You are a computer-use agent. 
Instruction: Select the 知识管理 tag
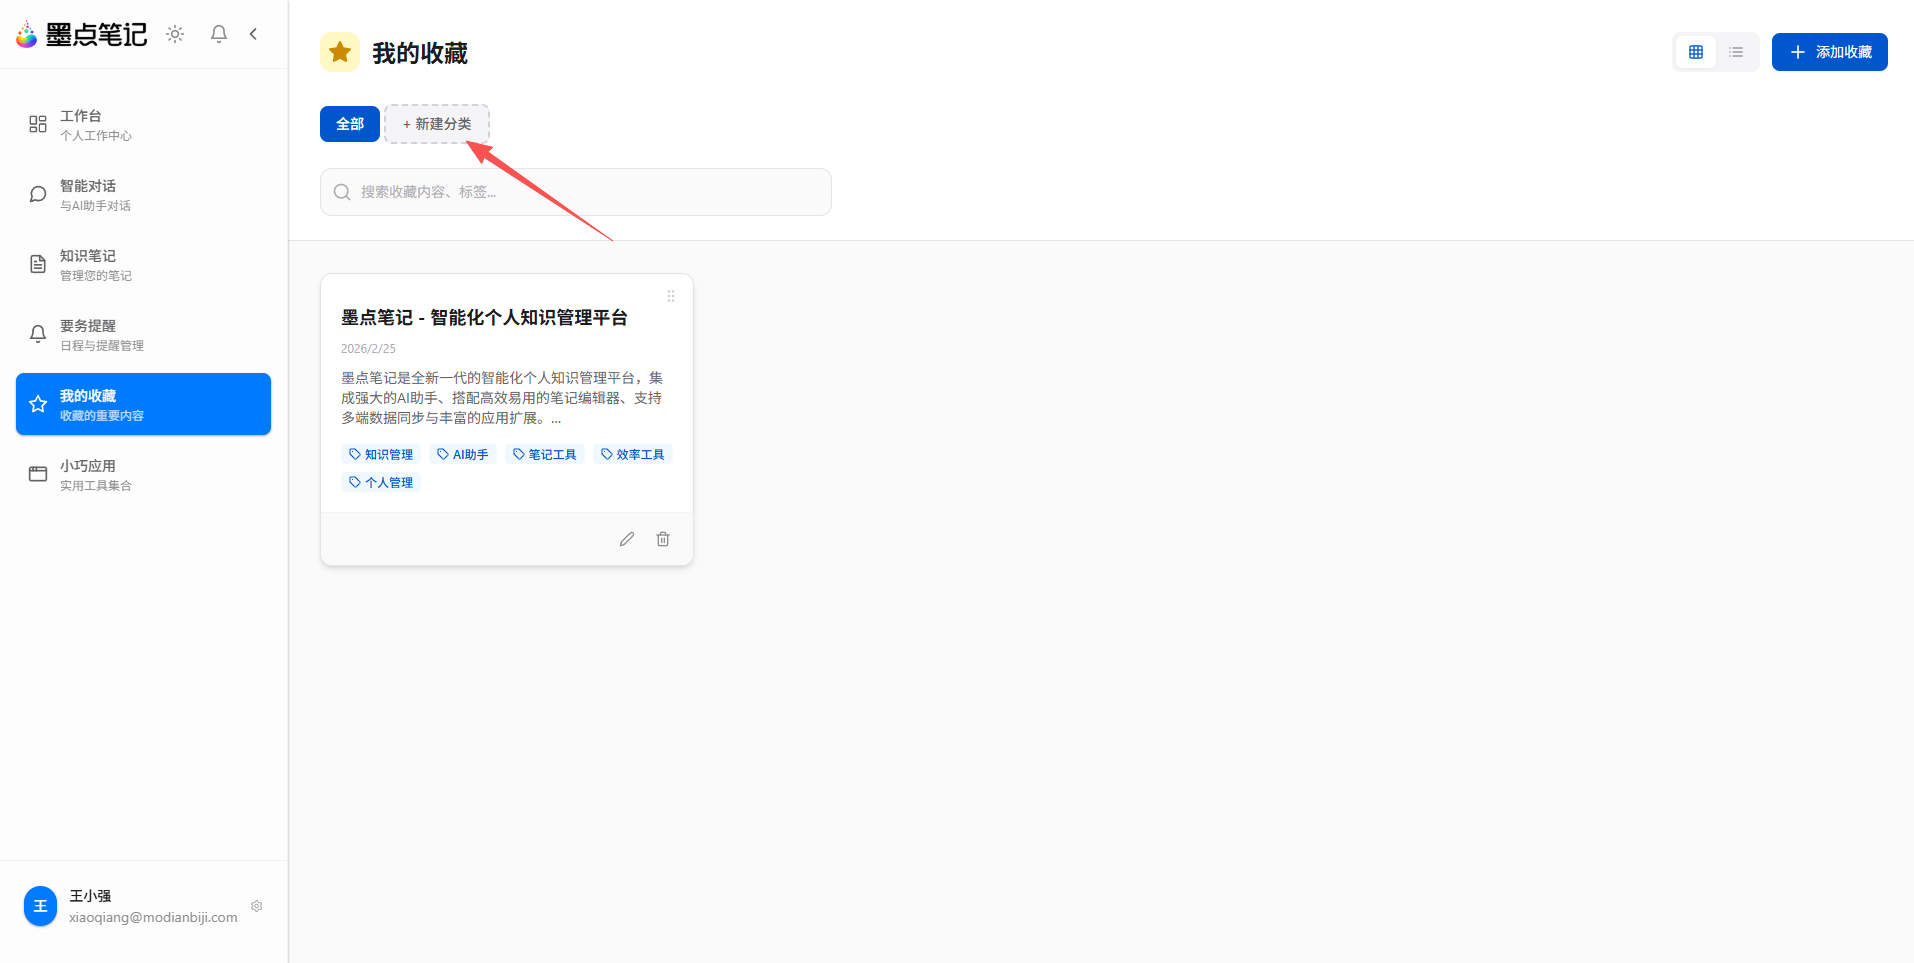pyautogui.click(x=380, y=453)
